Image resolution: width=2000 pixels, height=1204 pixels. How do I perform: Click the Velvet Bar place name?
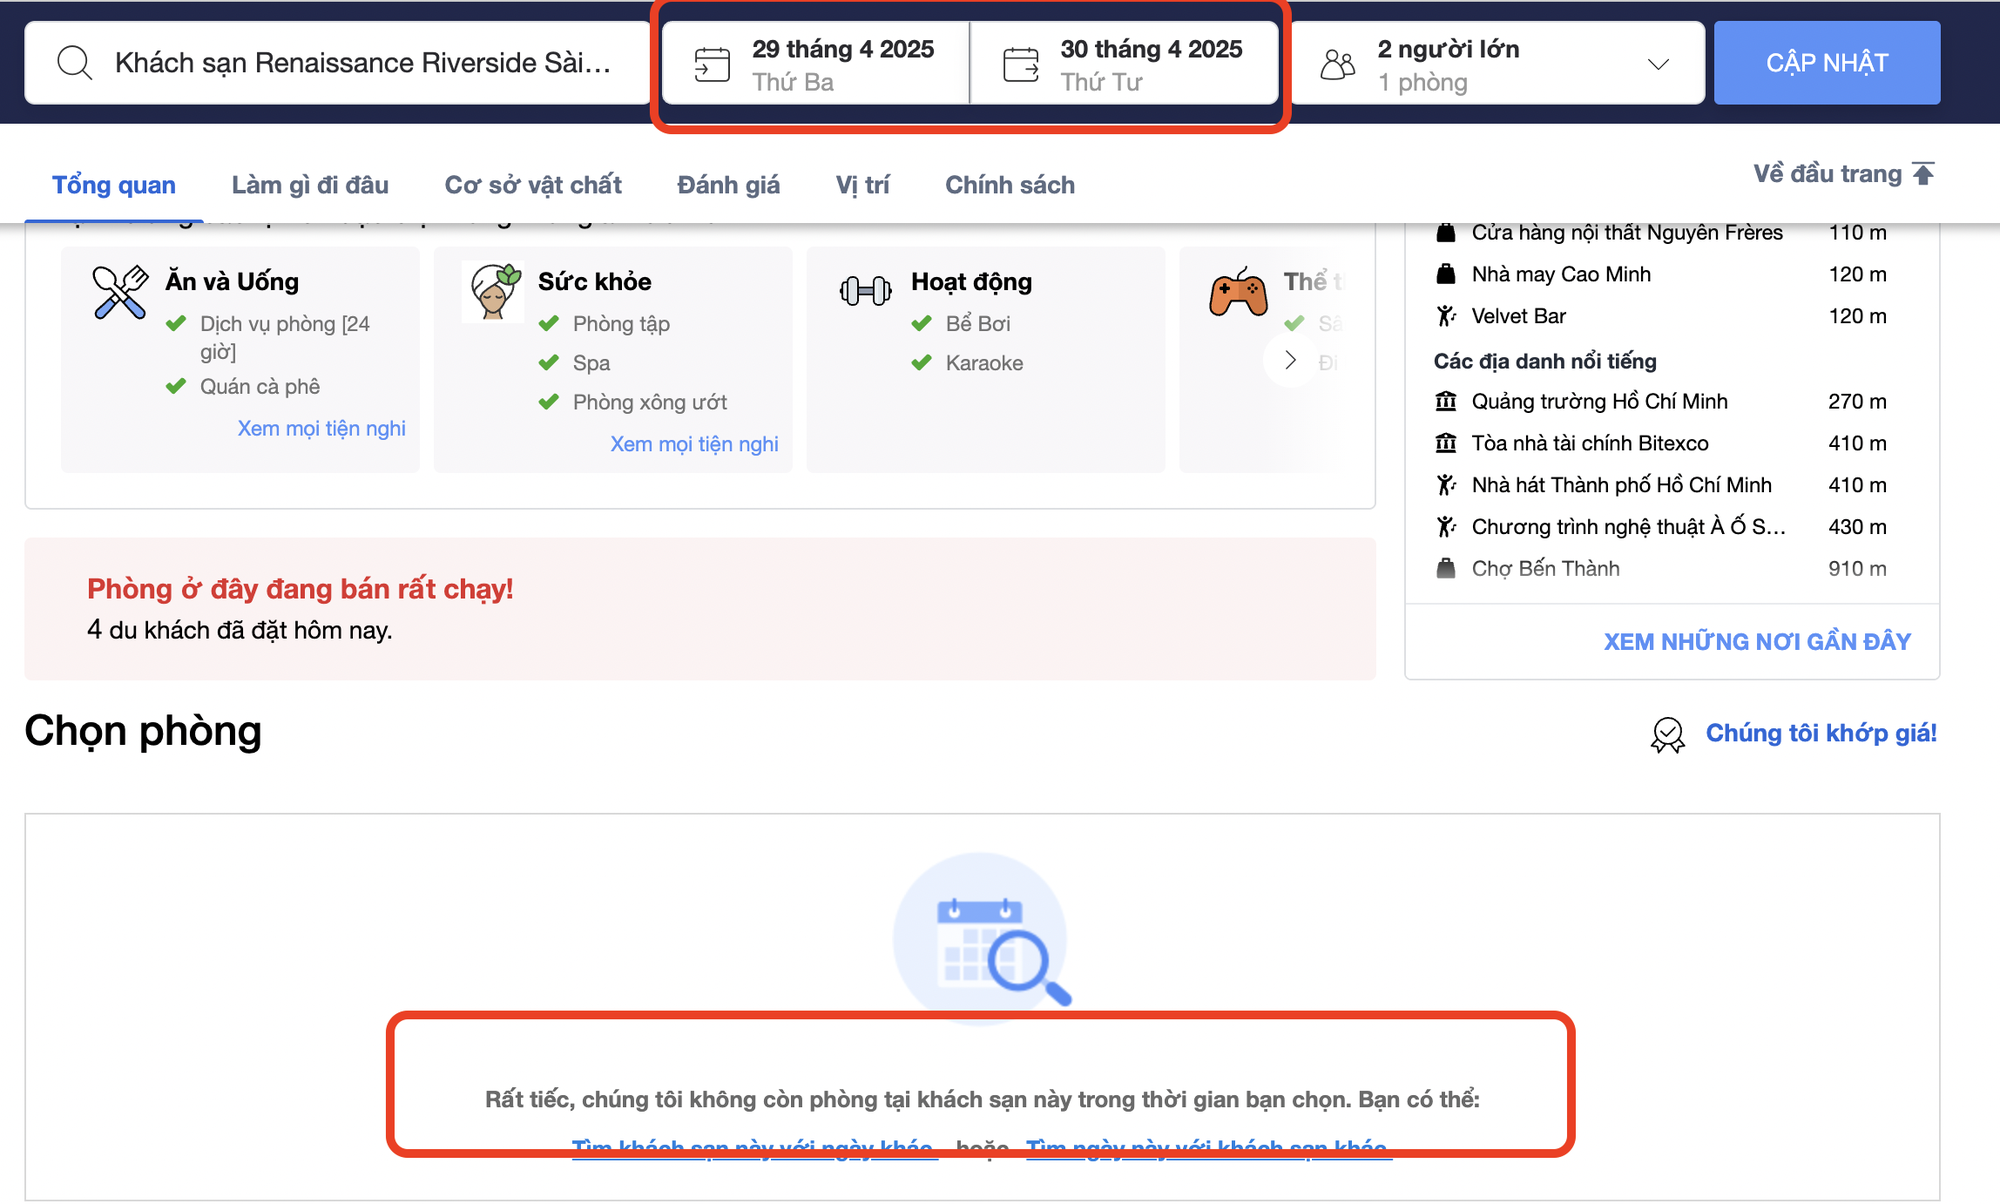tap(1518, 316)
